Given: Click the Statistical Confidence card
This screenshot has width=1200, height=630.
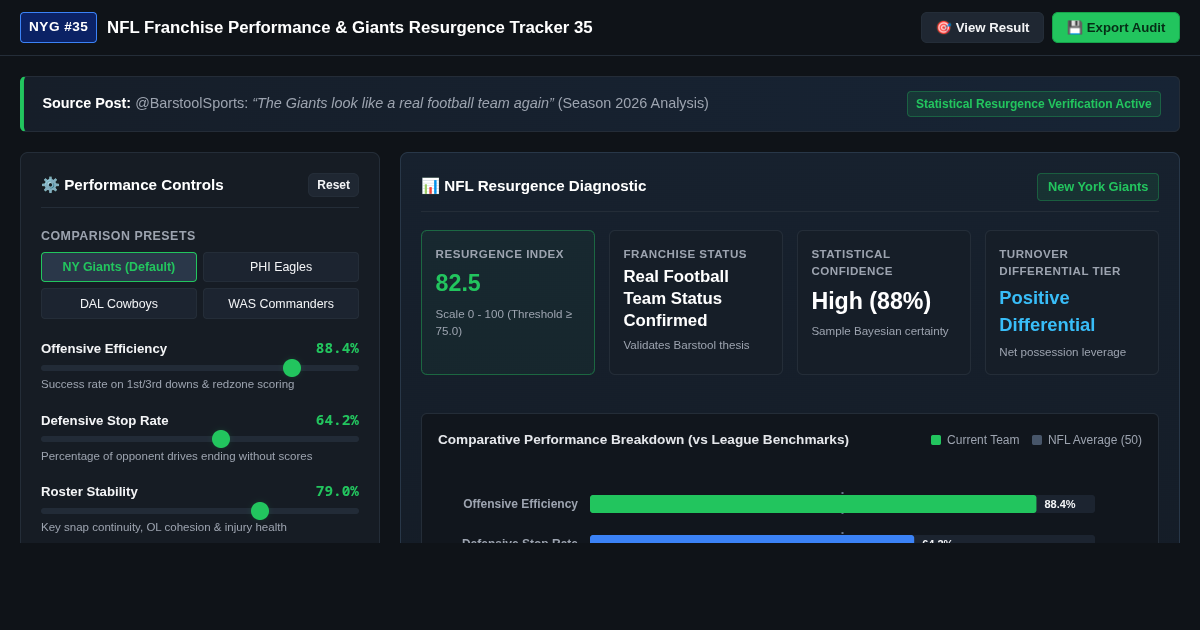Looking at the screenshot, I should tap(884, 303).
